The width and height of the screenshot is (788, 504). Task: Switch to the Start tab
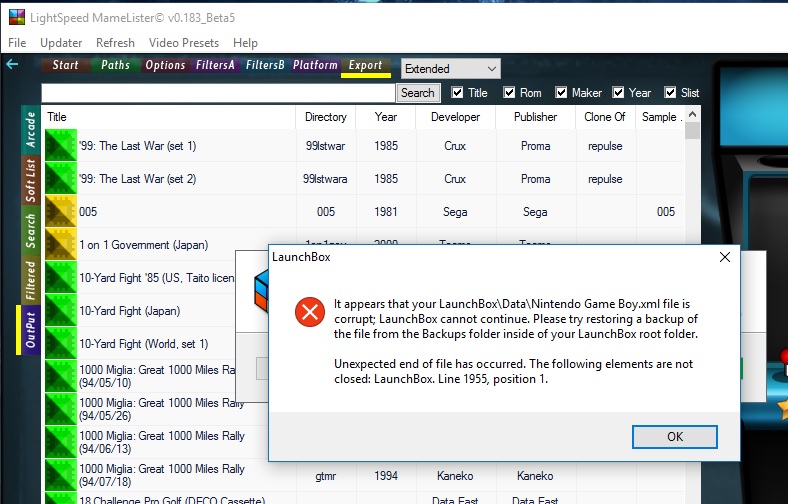(x=65, y=65)
